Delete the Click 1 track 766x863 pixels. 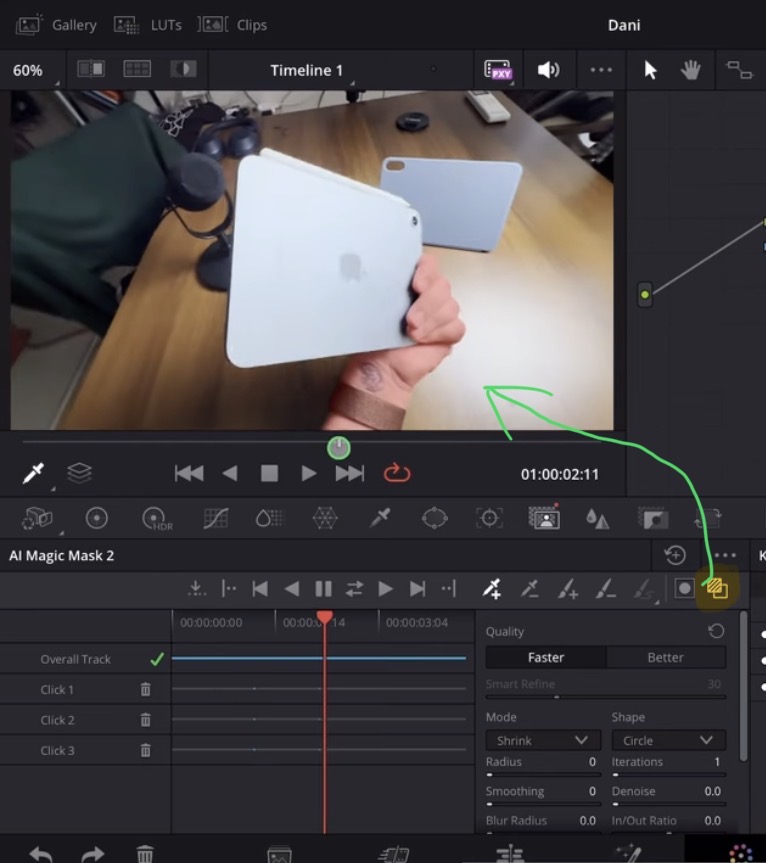(145, 690)
